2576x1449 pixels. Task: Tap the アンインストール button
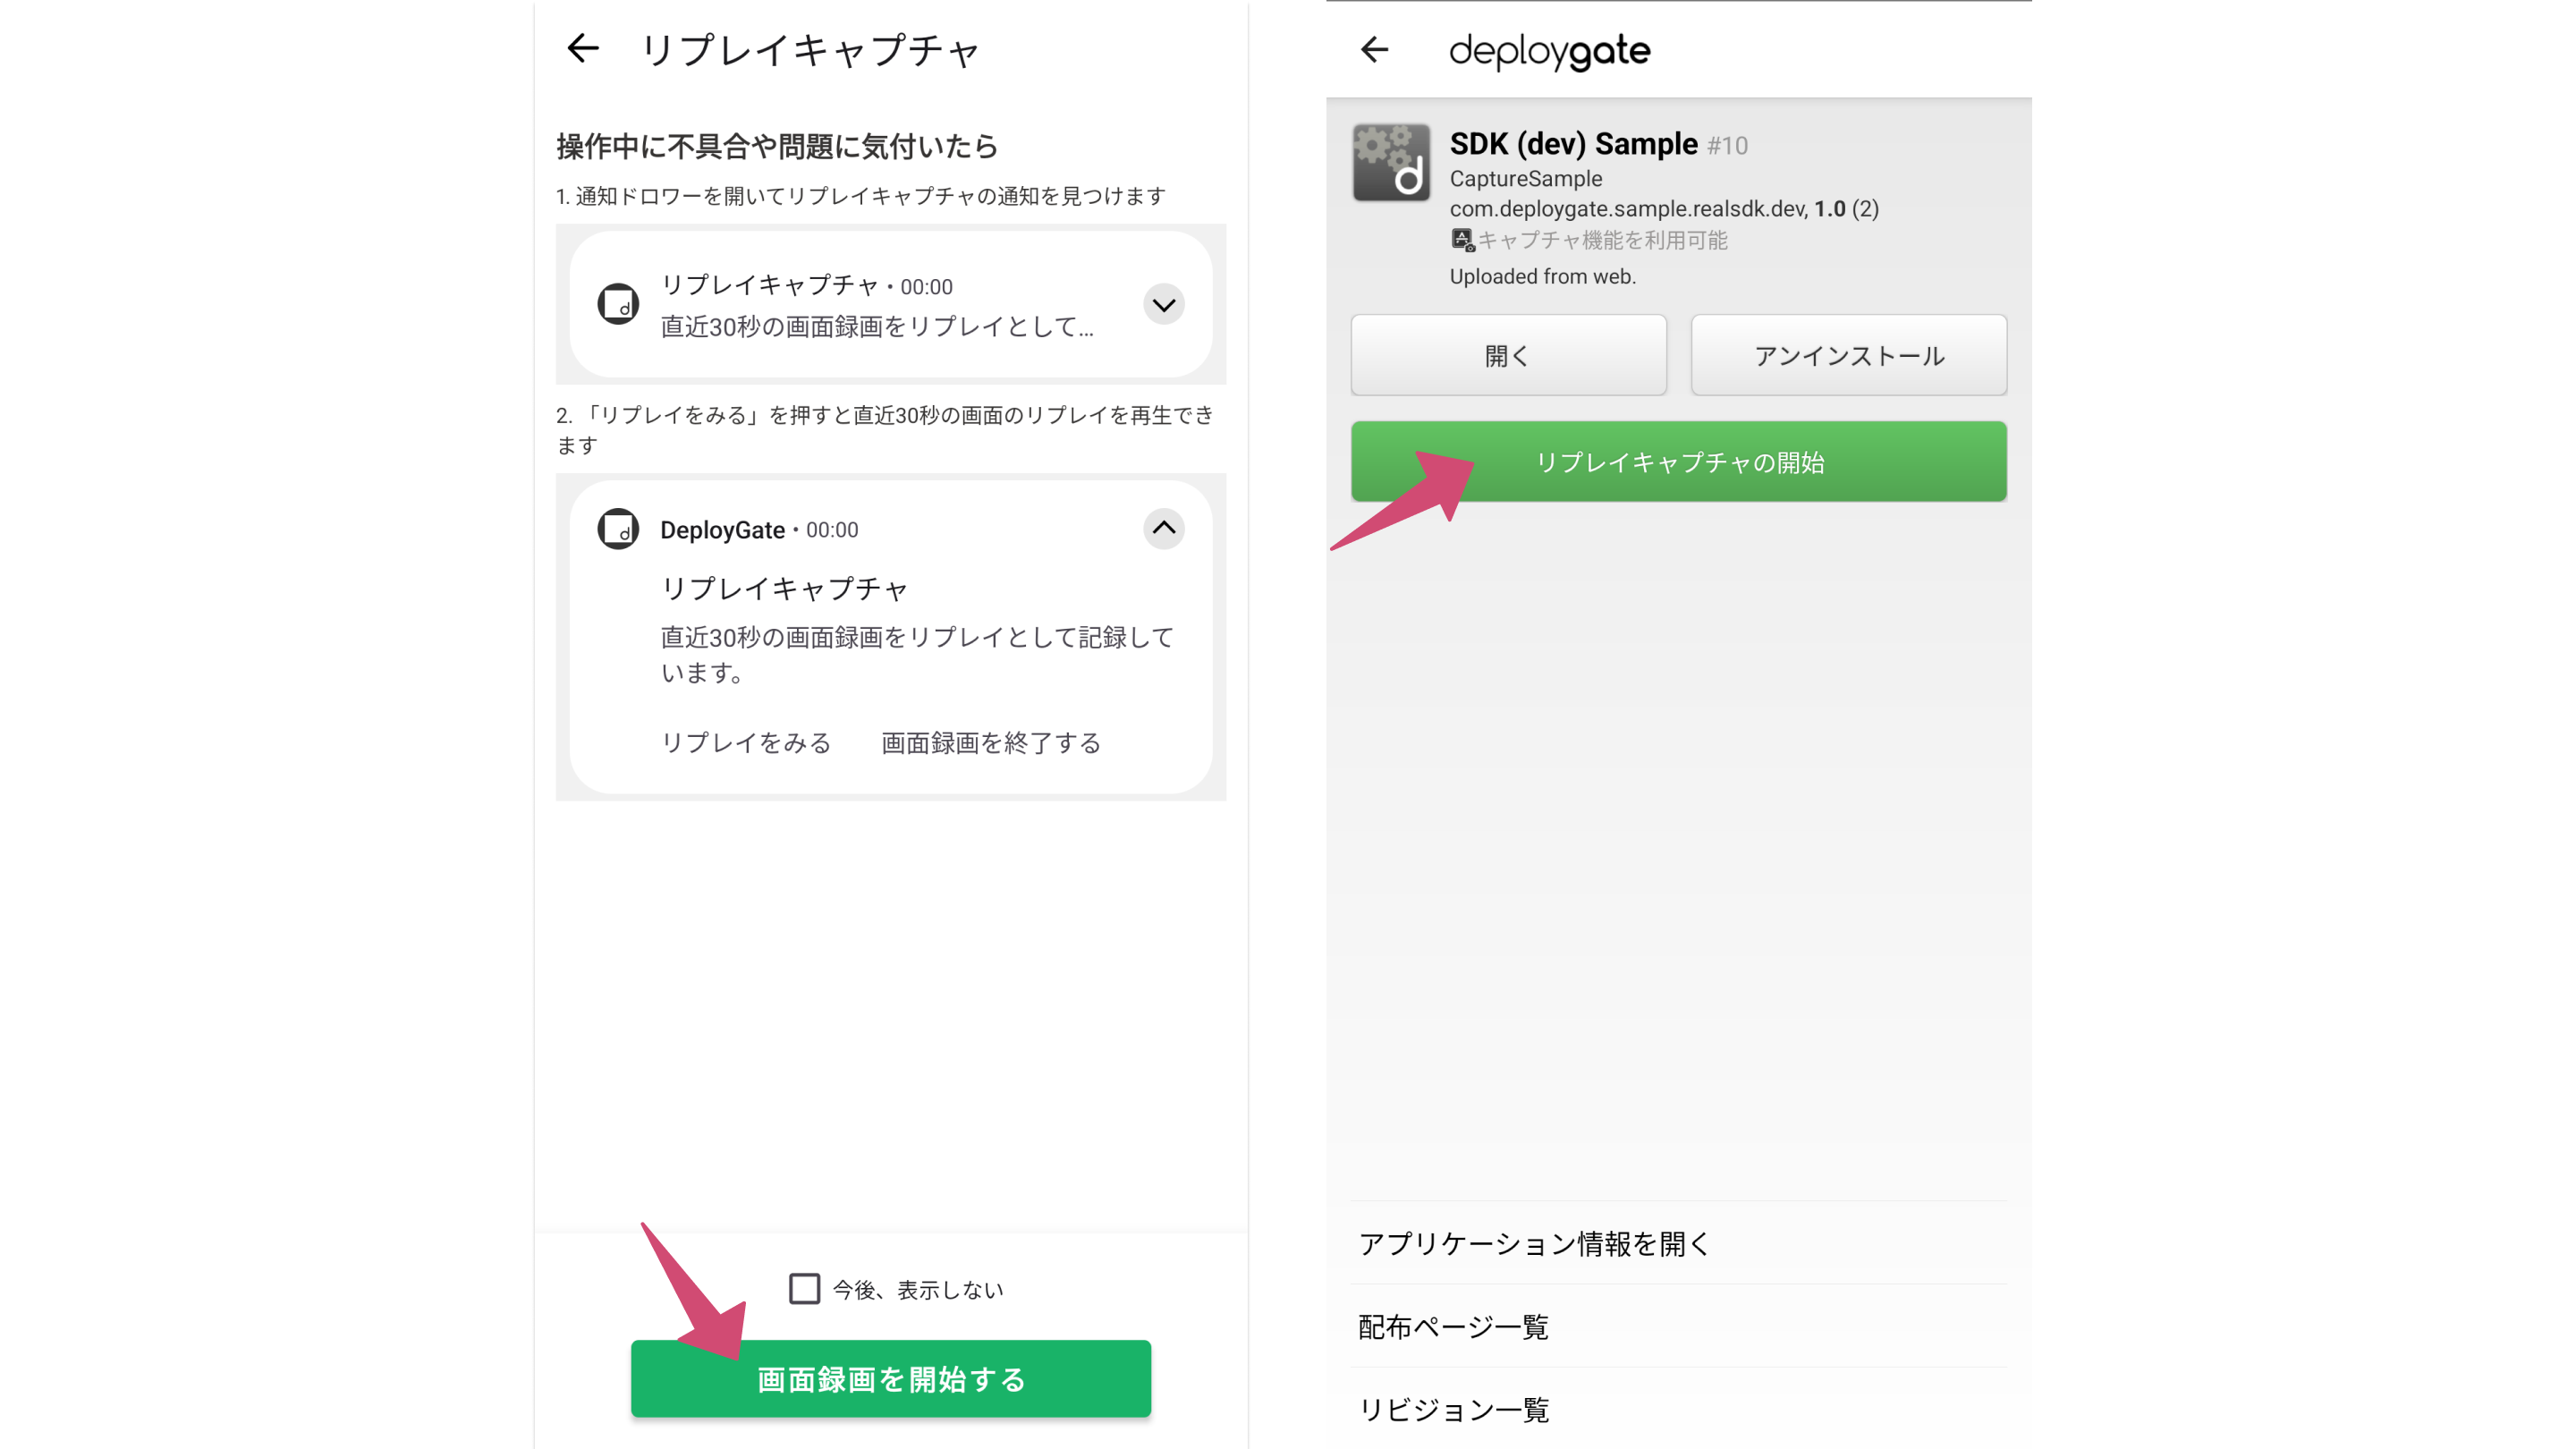coord(1848,355)
